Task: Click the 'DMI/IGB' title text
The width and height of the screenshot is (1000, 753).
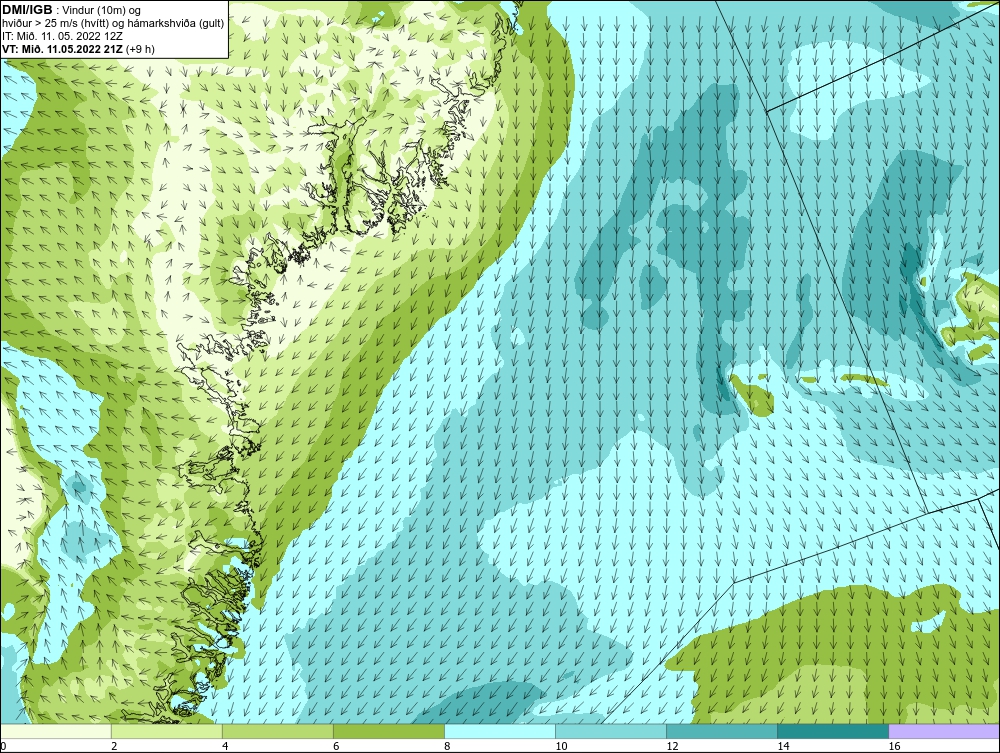Action: pyautogui.click(x=27, y=10)
